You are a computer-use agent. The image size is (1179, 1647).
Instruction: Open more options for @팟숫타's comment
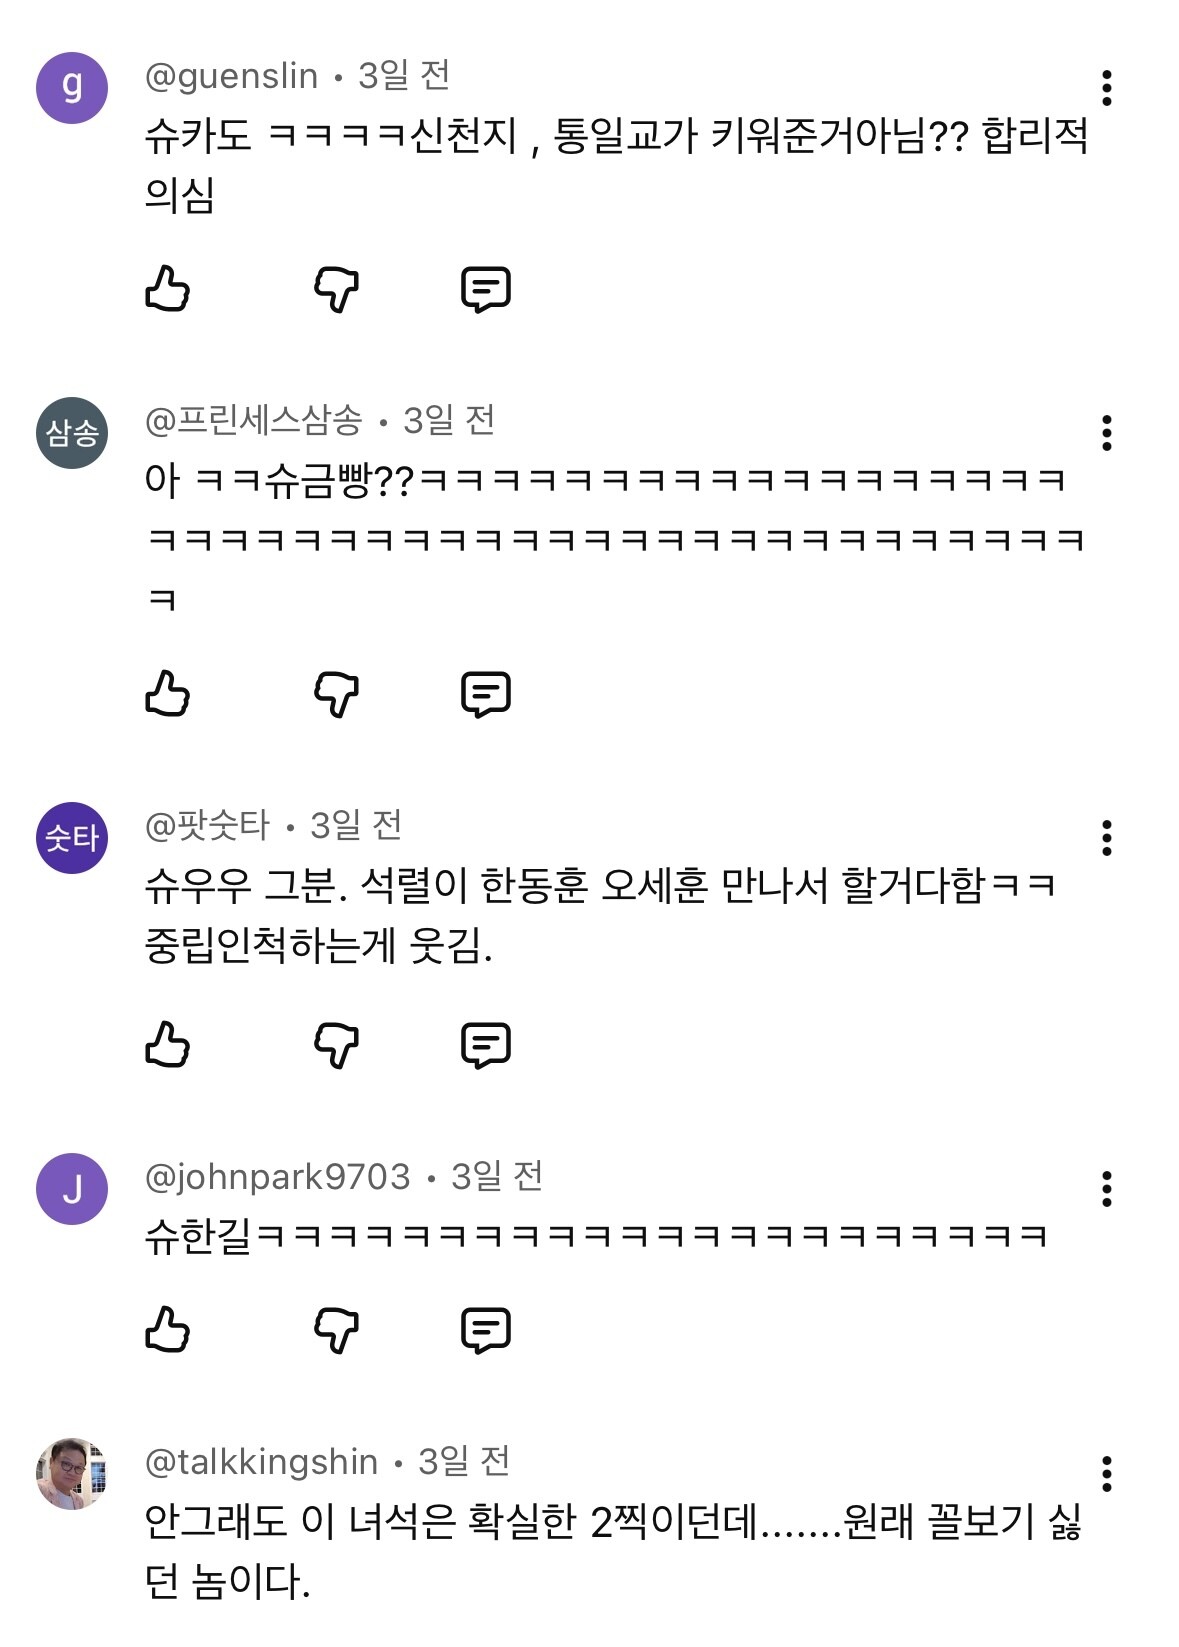click(1106, 838)
